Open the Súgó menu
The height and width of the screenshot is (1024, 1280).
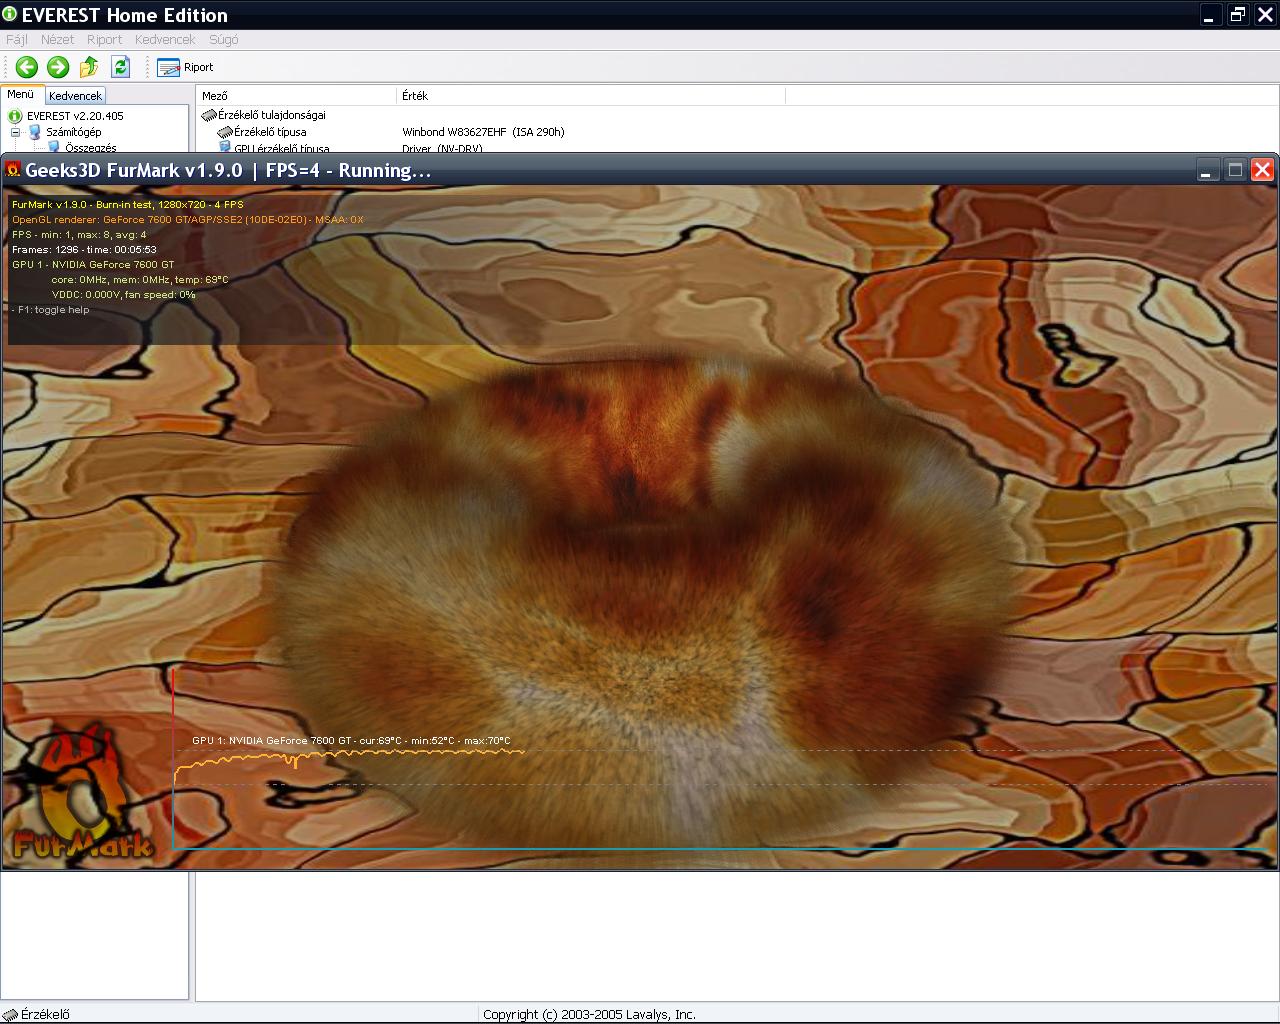[223, 40]
